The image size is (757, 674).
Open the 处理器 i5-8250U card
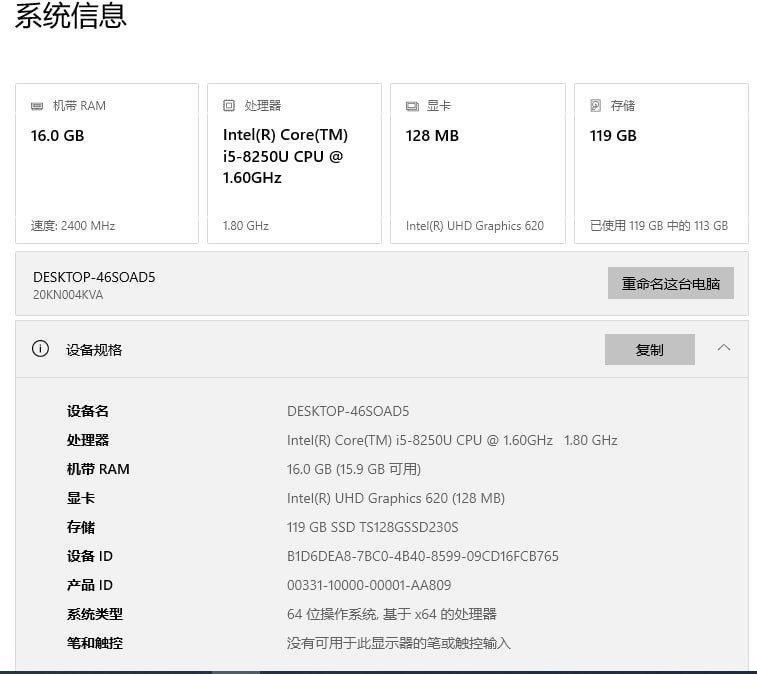[x=294, y=164]
